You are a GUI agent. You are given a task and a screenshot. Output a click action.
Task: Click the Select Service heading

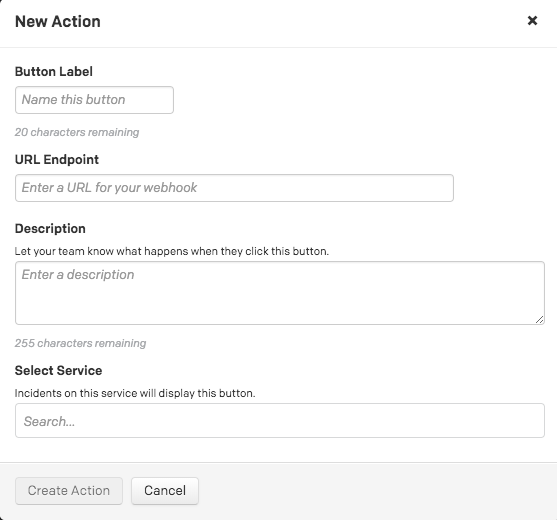point(59,370)
